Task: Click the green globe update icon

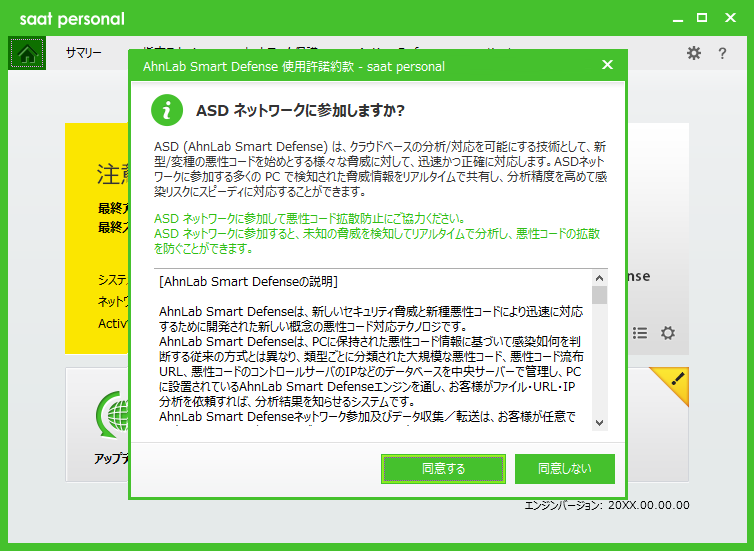Action: [x=113, y=415]
